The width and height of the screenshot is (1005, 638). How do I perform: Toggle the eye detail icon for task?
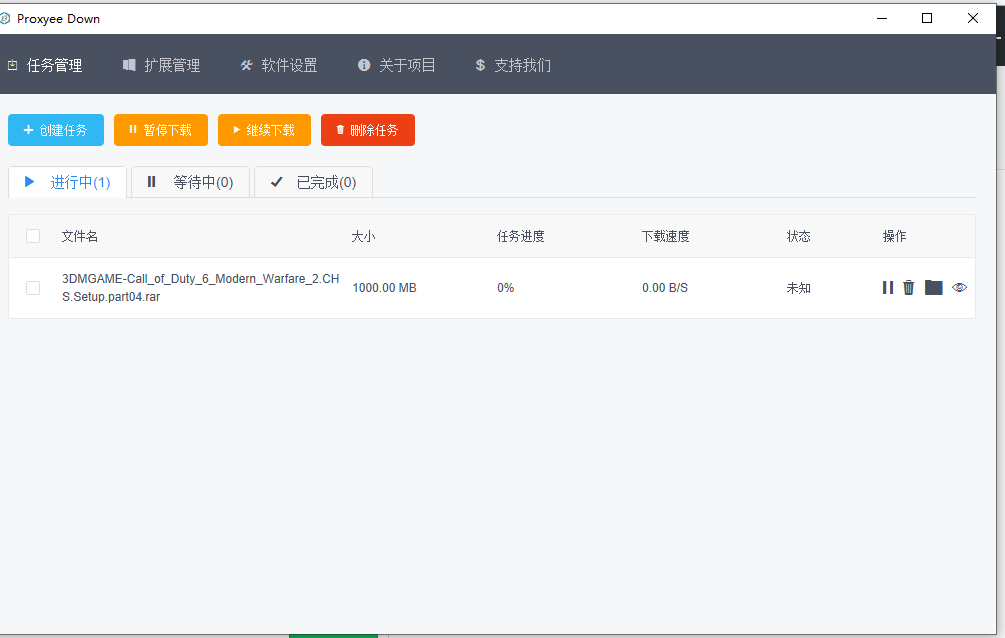coord(959,288)
